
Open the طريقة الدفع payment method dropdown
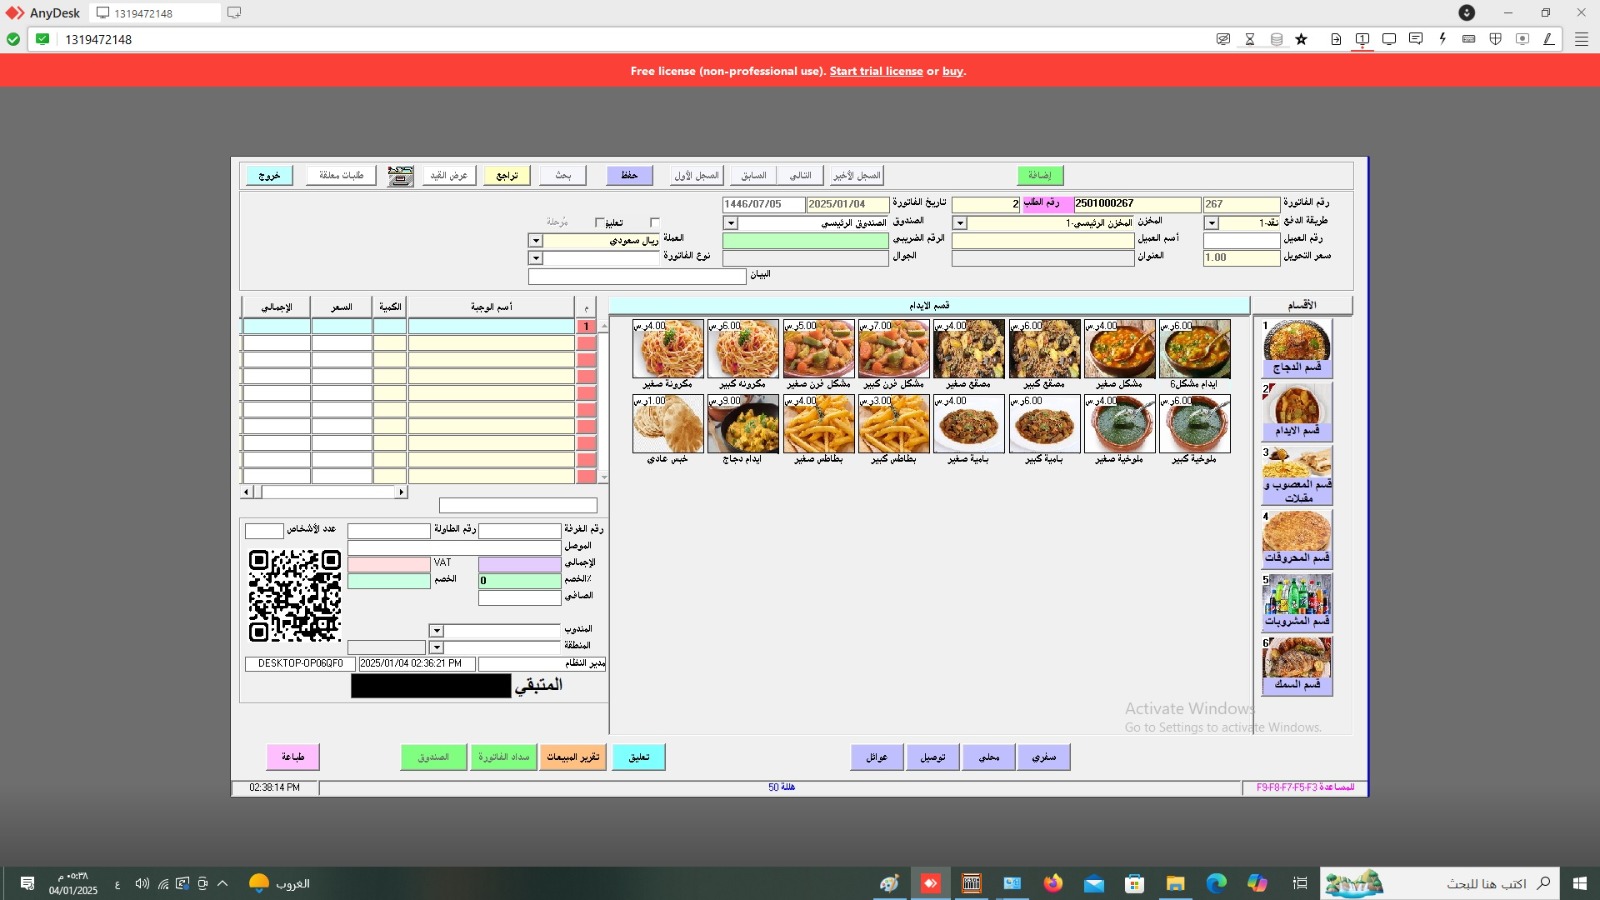(1211, 223)
